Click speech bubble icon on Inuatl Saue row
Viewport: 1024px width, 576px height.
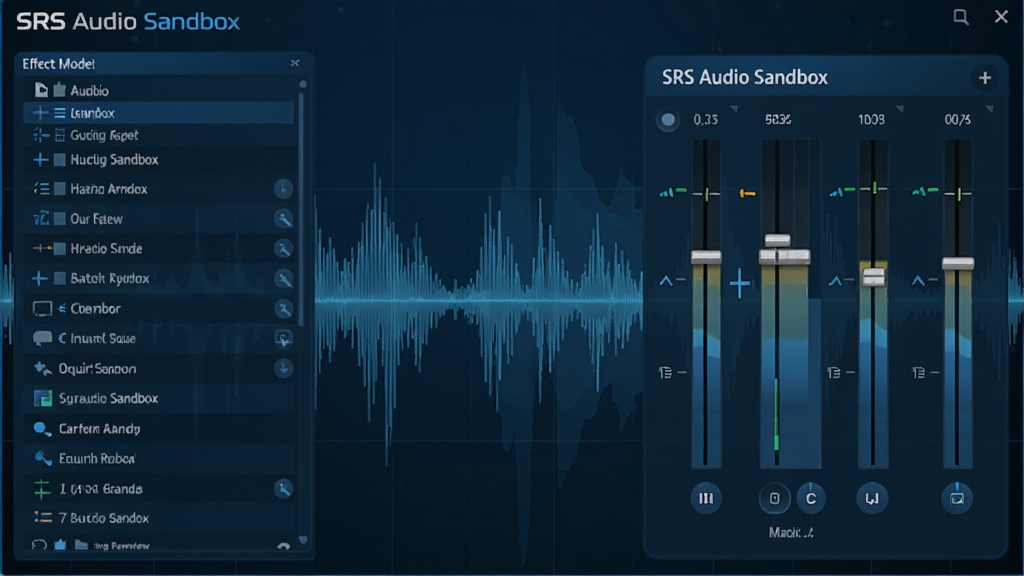[42, 338]
